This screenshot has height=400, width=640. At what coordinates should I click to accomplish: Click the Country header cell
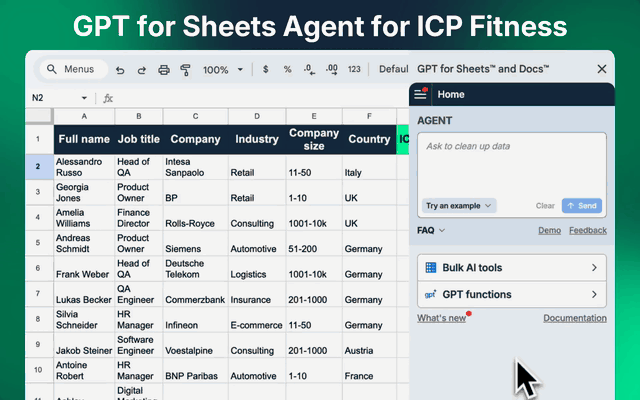coord(369,139)
